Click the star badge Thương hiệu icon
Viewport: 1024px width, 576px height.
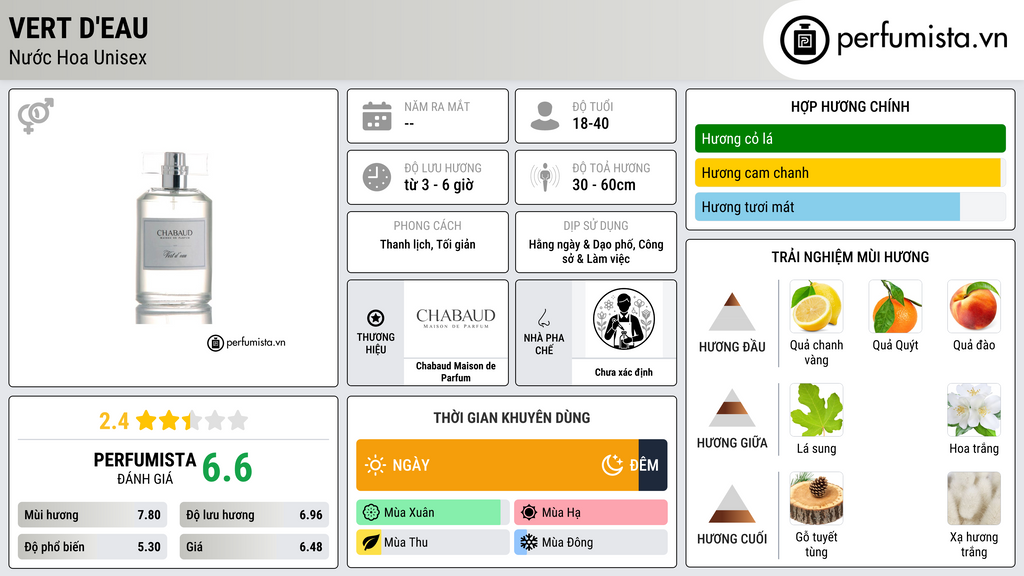coord(376,318)
